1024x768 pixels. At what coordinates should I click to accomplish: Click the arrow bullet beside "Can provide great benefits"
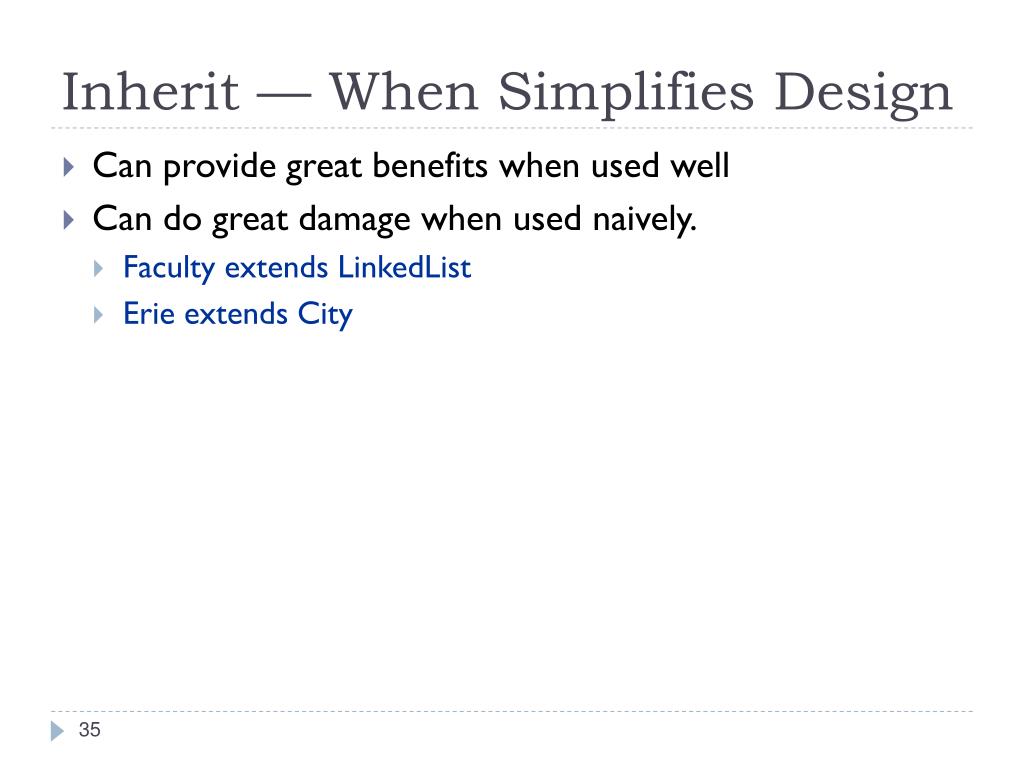click(x=69, y=167)
